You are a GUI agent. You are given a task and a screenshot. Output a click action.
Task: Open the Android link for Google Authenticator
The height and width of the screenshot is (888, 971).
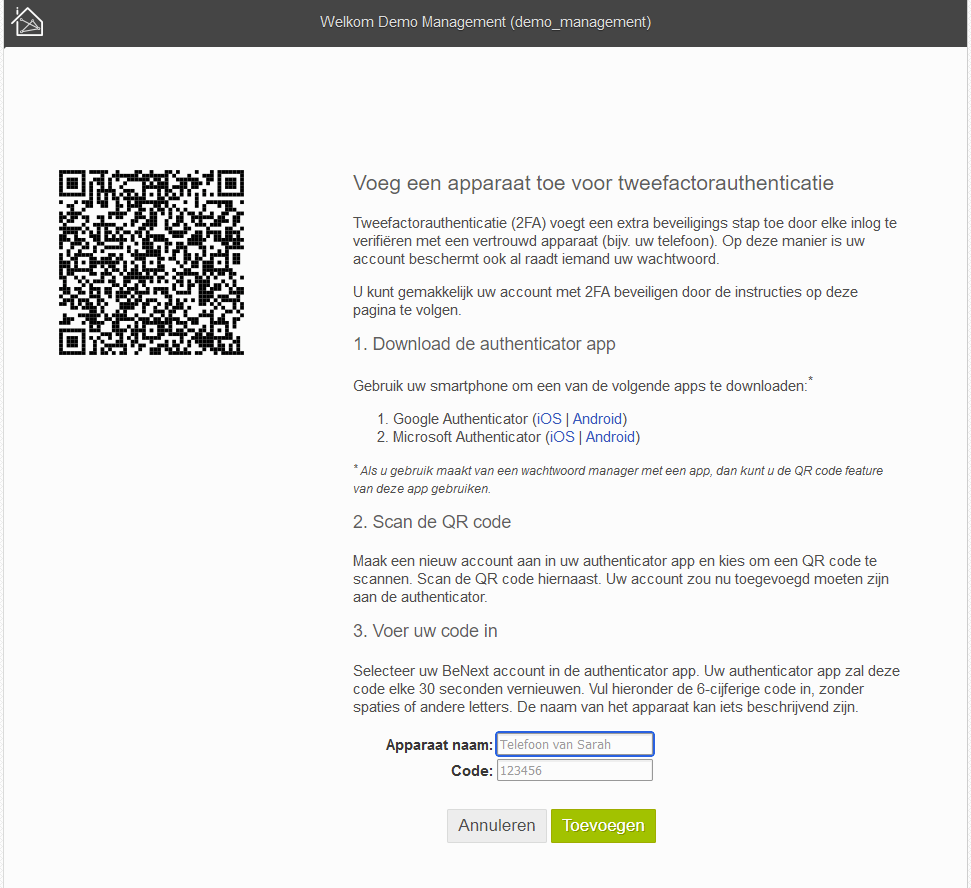click(x=597, y=418)
